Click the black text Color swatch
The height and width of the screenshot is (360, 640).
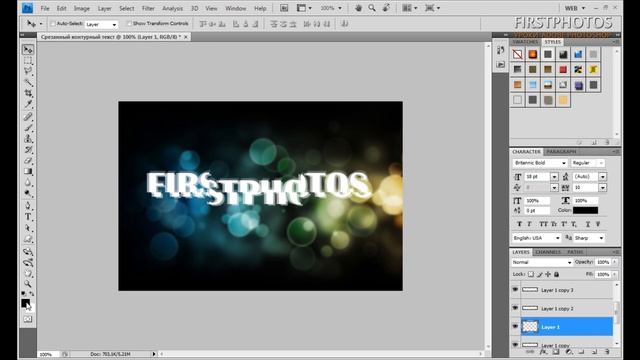(x=585, y=210)
